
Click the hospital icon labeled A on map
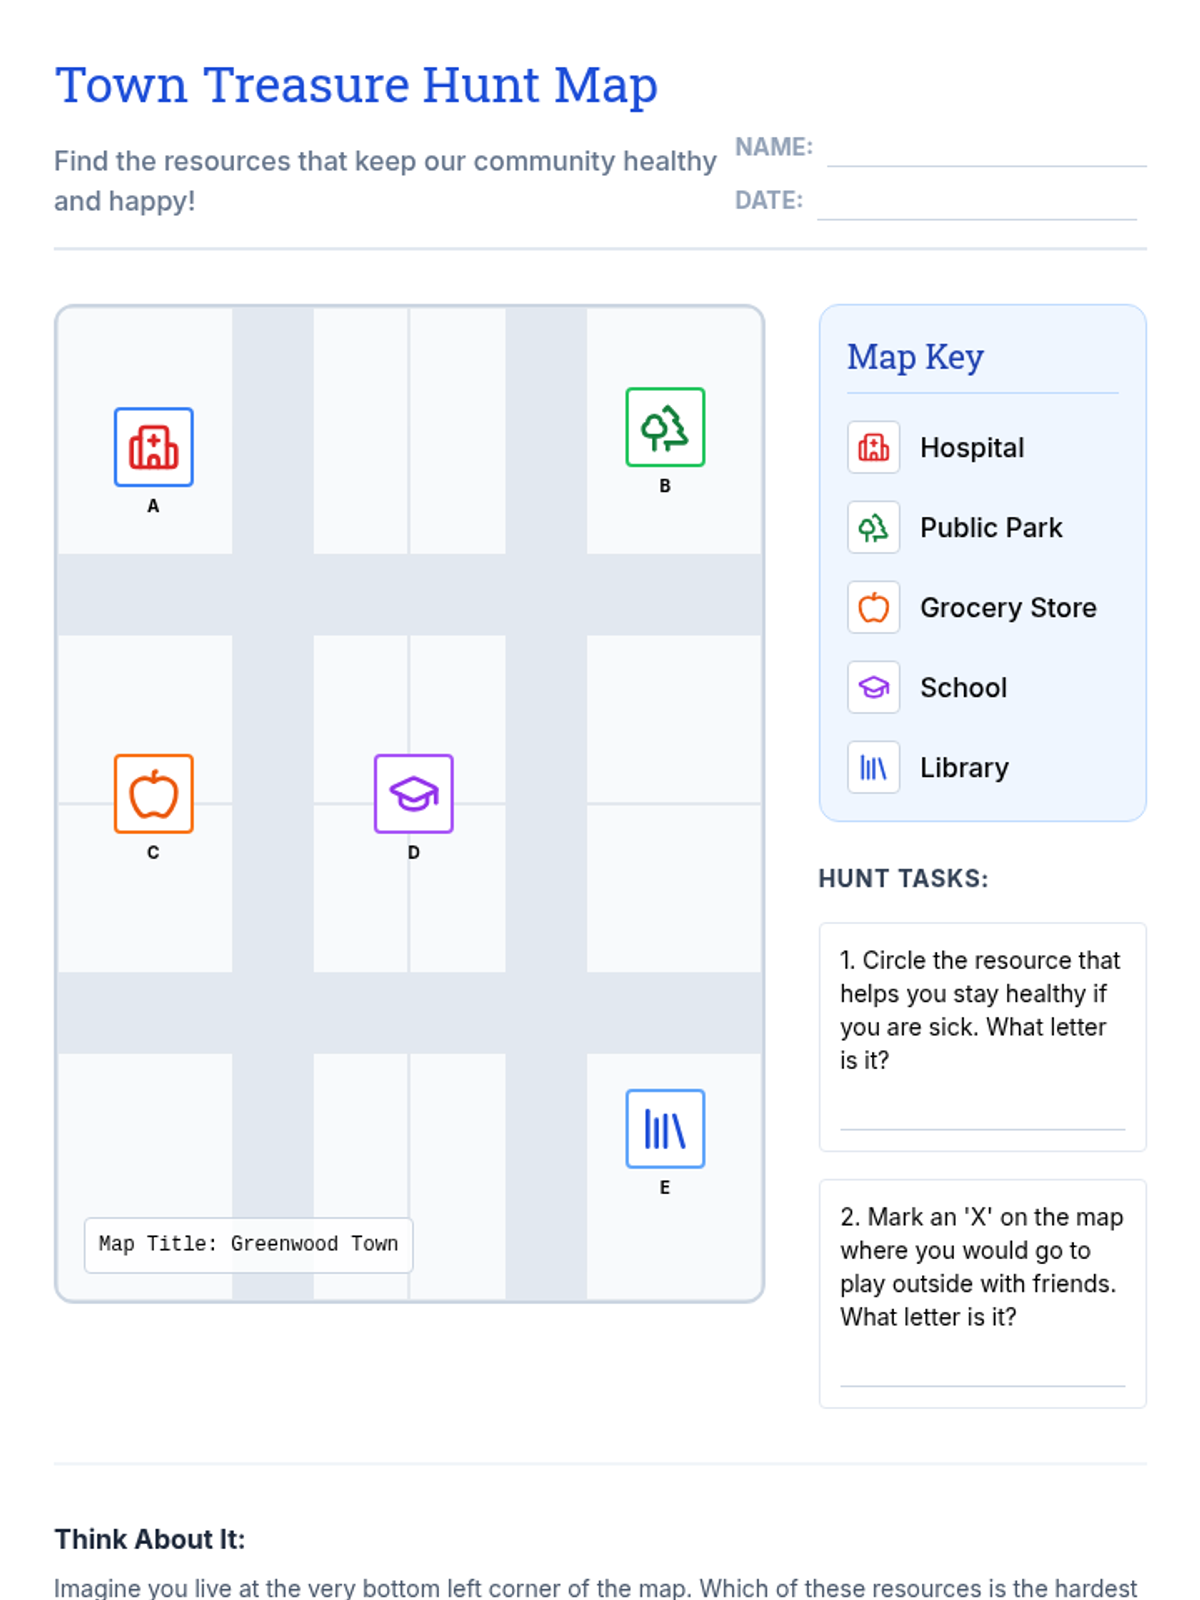[153, 447]
